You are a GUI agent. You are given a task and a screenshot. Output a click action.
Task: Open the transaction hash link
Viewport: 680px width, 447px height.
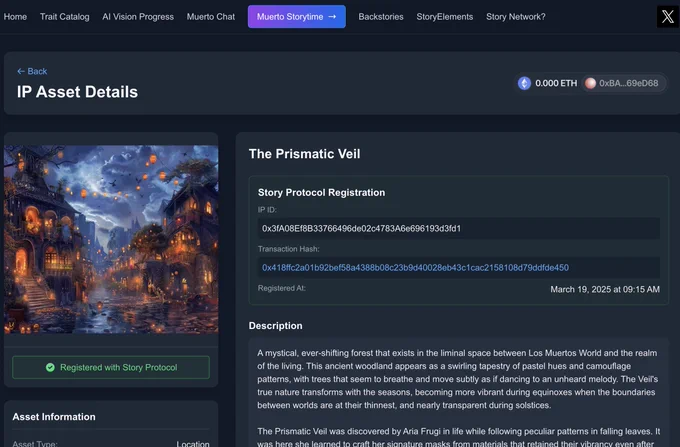pos(415,268)
